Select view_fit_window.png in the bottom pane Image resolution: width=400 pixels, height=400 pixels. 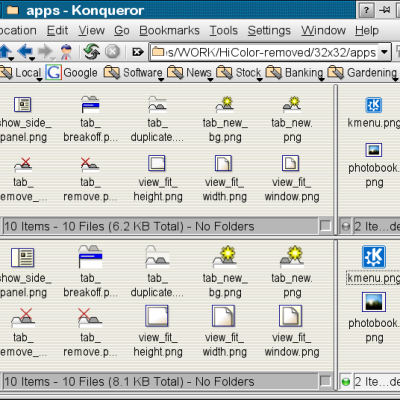pos(290,316)
